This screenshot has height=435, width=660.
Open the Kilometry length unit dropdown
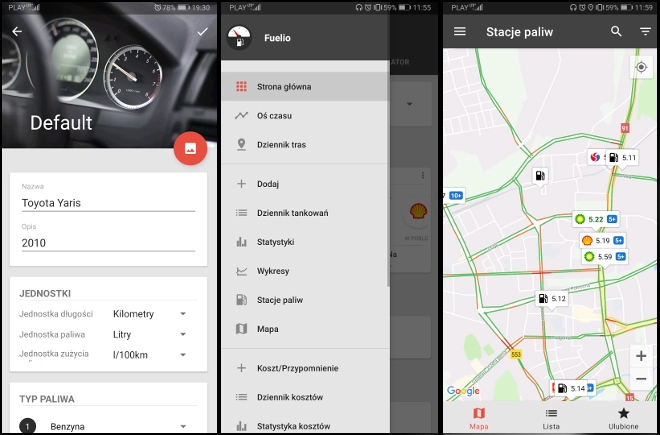point(149,314)
